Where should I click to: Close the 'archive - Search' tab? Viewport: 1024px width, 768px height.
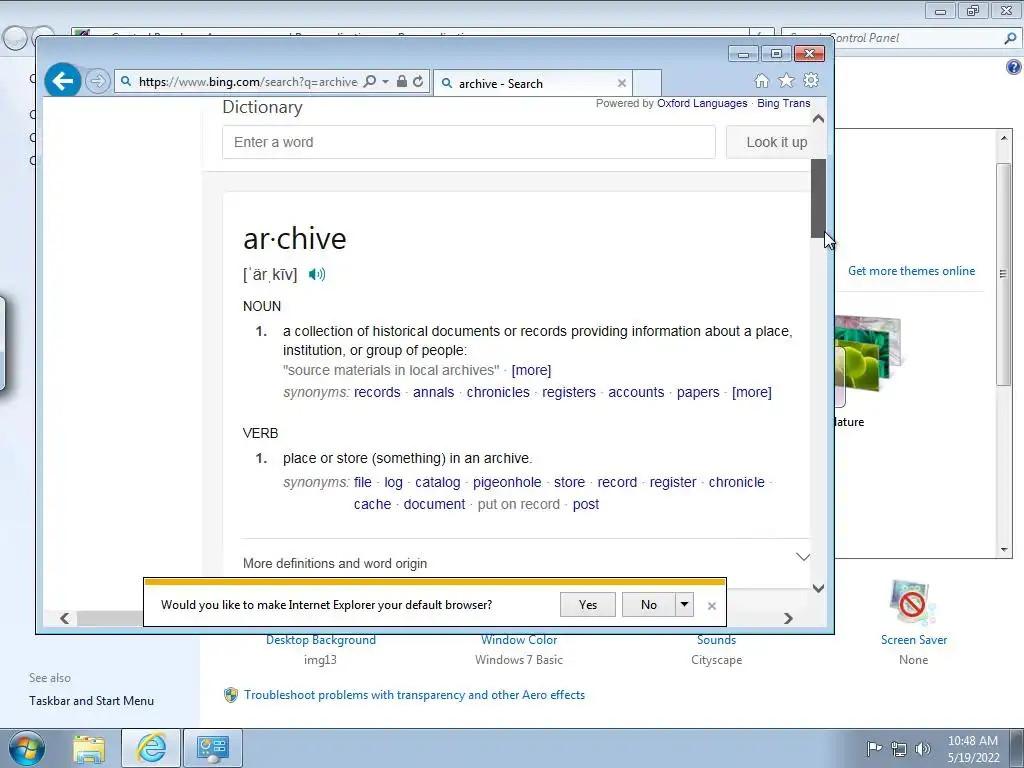[622, 83]
